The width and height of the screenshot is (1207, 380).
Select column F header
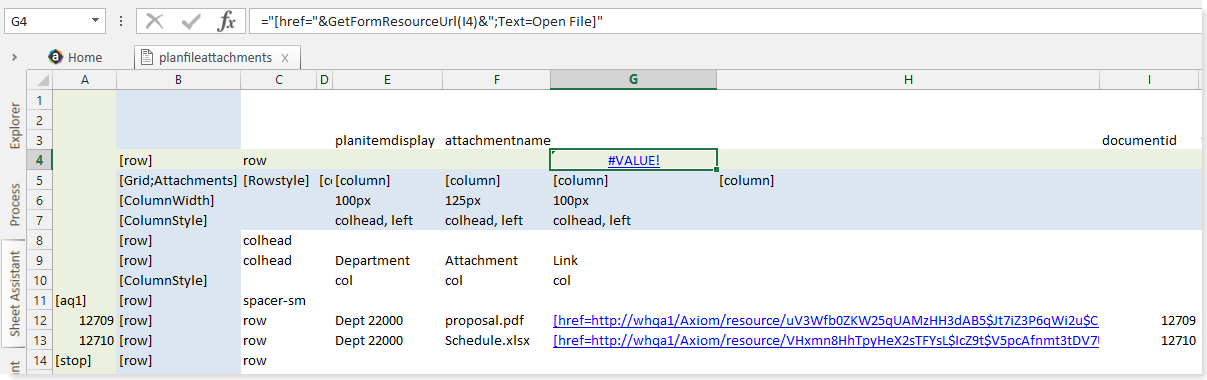(496, 80)
